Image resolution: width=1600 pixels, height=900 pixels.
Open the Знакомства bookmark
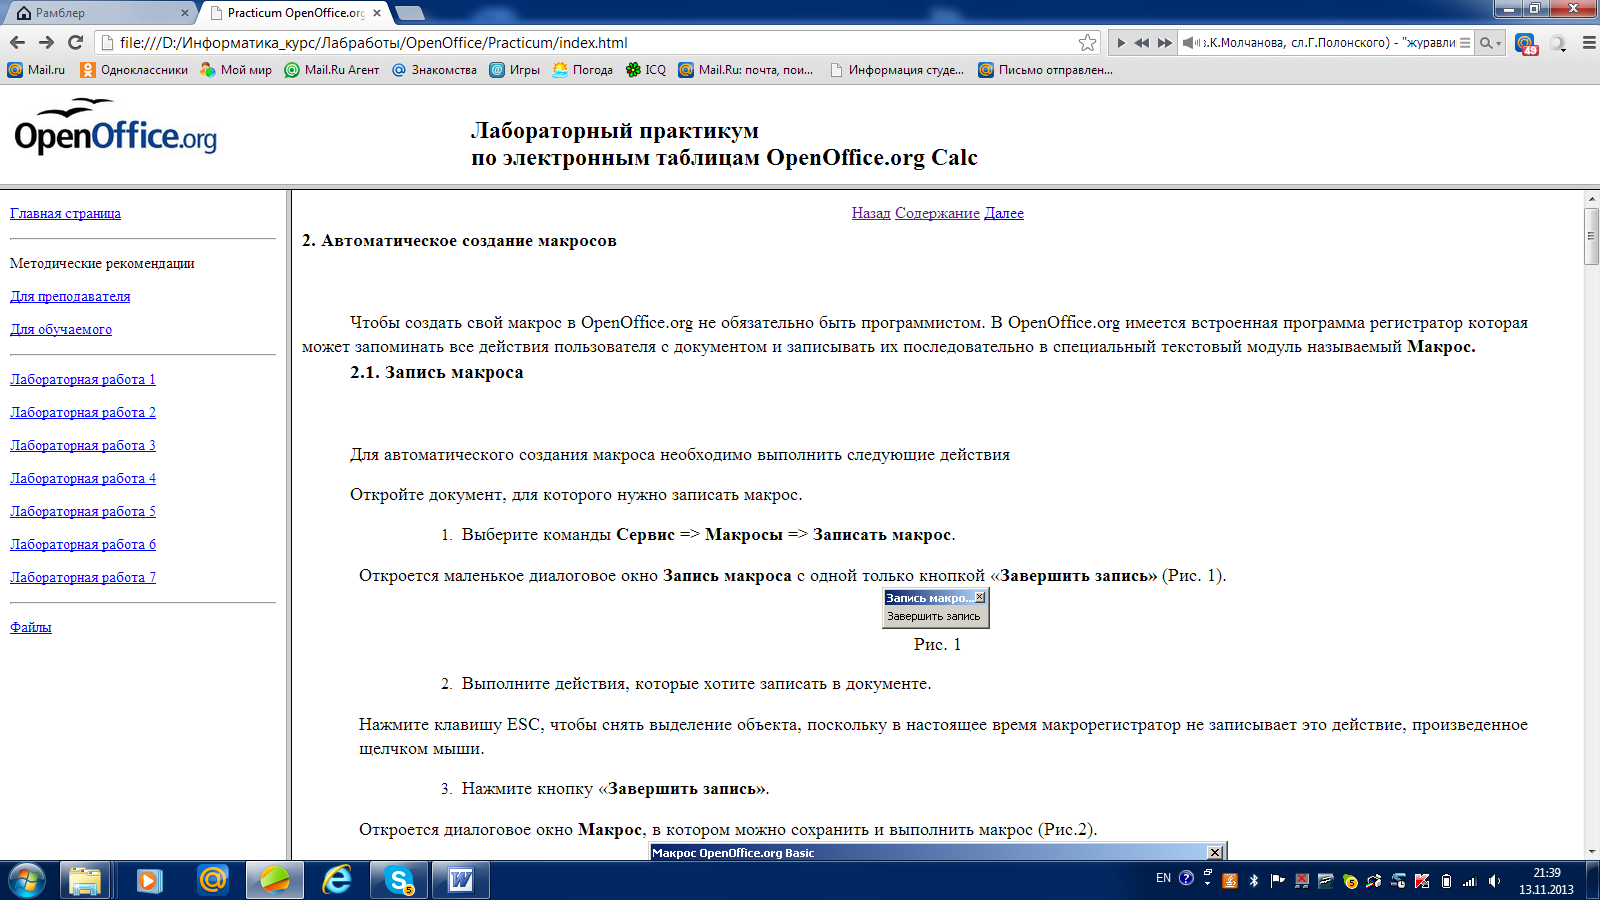click(x=434, y=70)
